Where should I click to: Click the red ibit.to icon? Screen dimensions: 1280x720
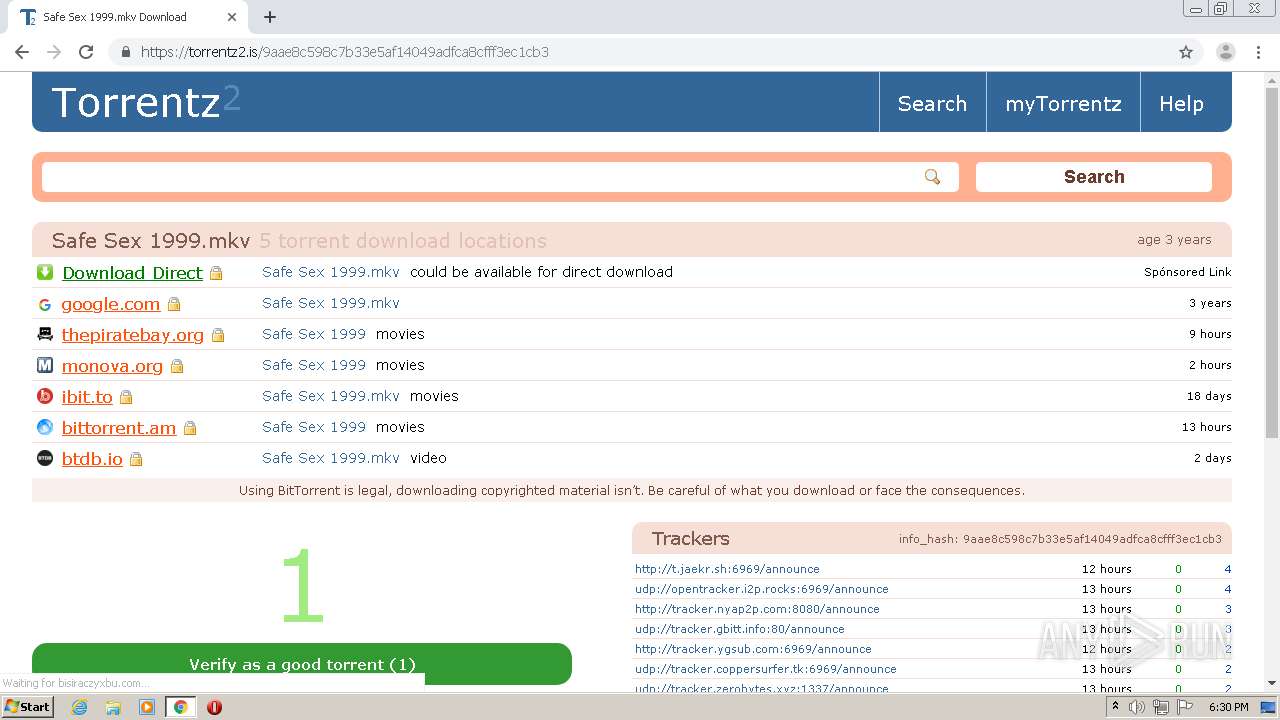click(x=45, y=396)
